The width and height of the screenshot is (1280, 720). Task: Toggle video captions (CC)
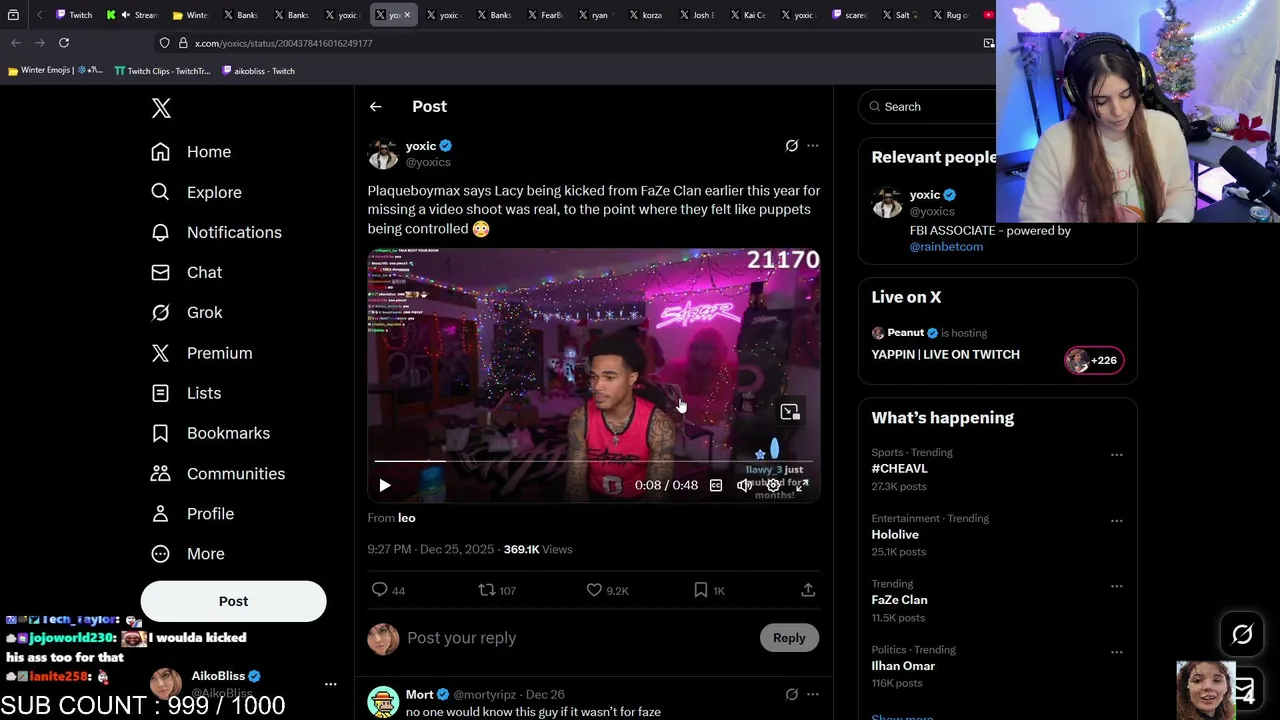pyautogui.click(x=716, y=485)
